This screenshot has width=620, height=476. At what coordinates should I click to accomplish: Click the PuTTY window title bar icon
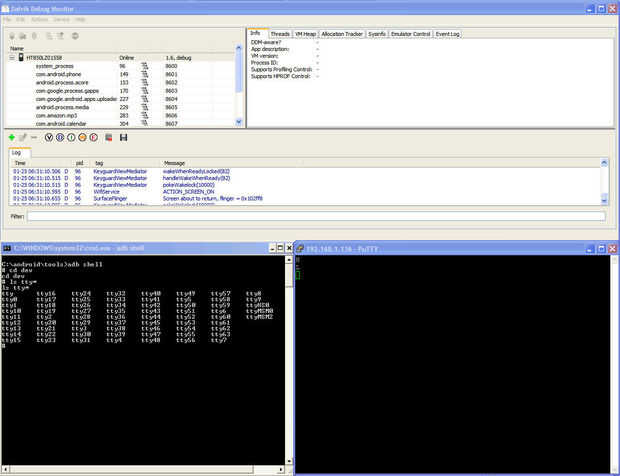point(300,249)
